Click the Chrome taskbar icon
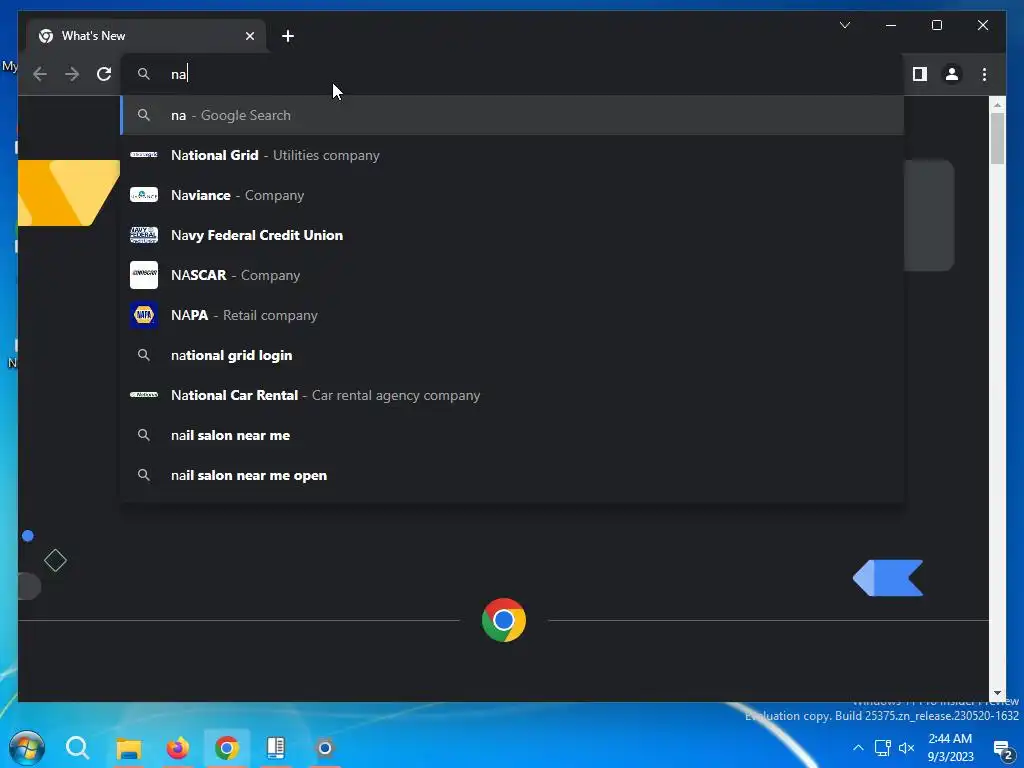 click(227, 748)
